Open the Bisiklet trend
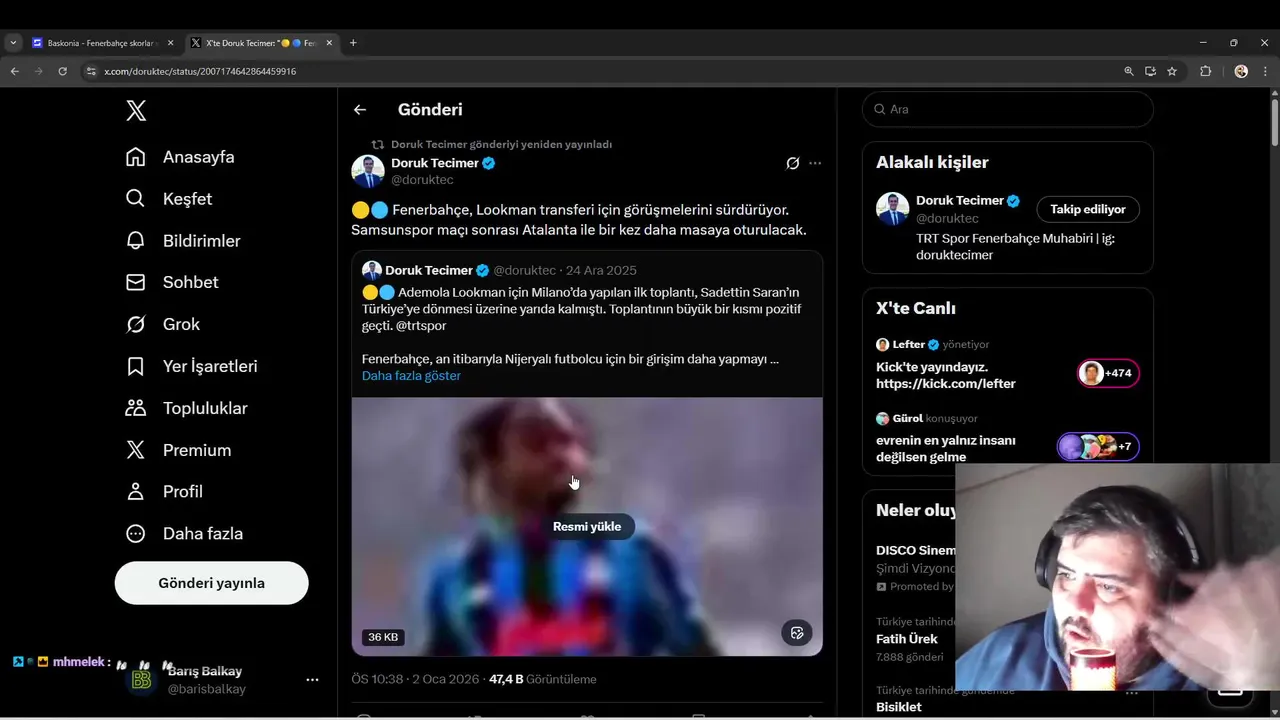Viewport: 1280px width, 720px height. coord(899,707)
